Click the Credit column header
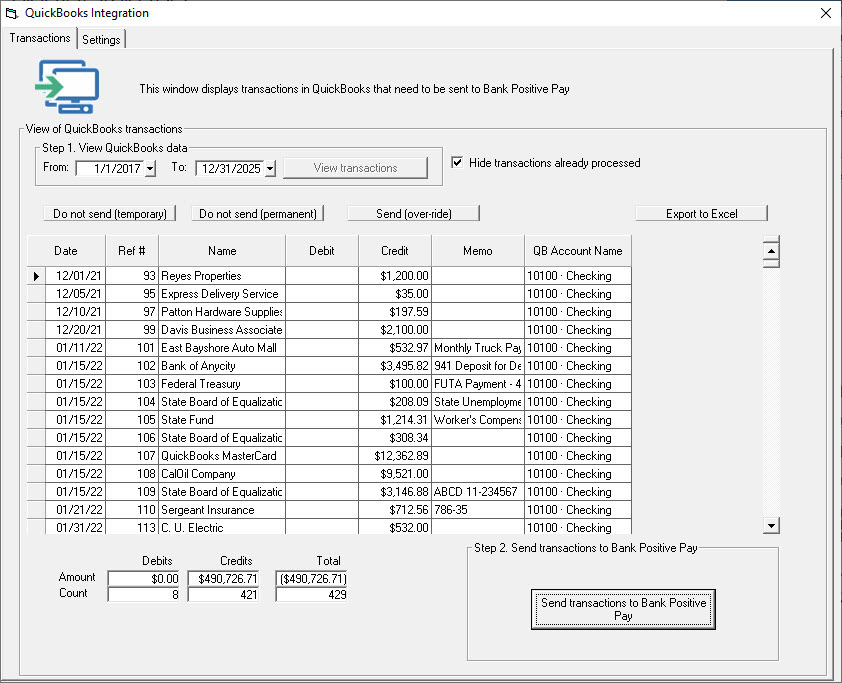The width and height of the screenshot is (842, 683). (395, 251)
